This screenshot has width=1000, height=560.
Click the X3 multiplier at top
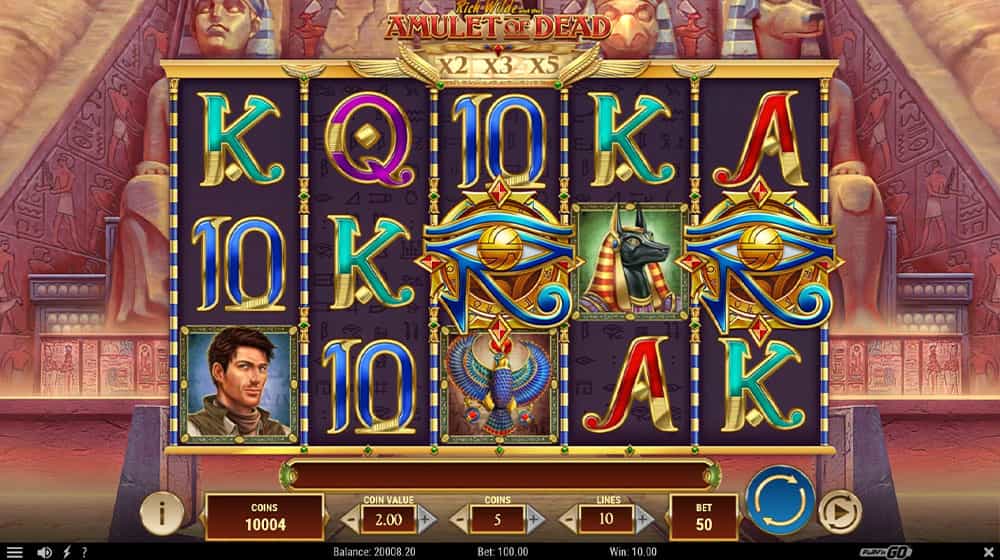[x=498, y=66]
